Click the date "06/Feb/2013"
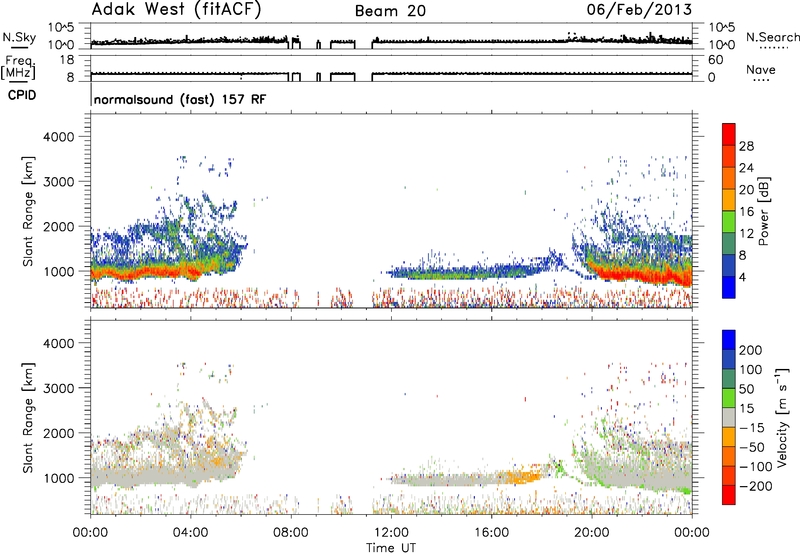This screenshot has width=800, height=554. pos(639,9)
